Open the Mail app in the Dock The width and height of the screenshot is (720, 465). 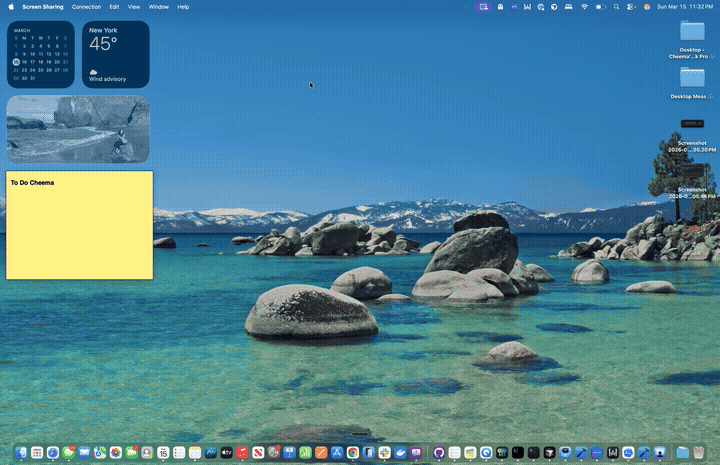coord(84,453)
